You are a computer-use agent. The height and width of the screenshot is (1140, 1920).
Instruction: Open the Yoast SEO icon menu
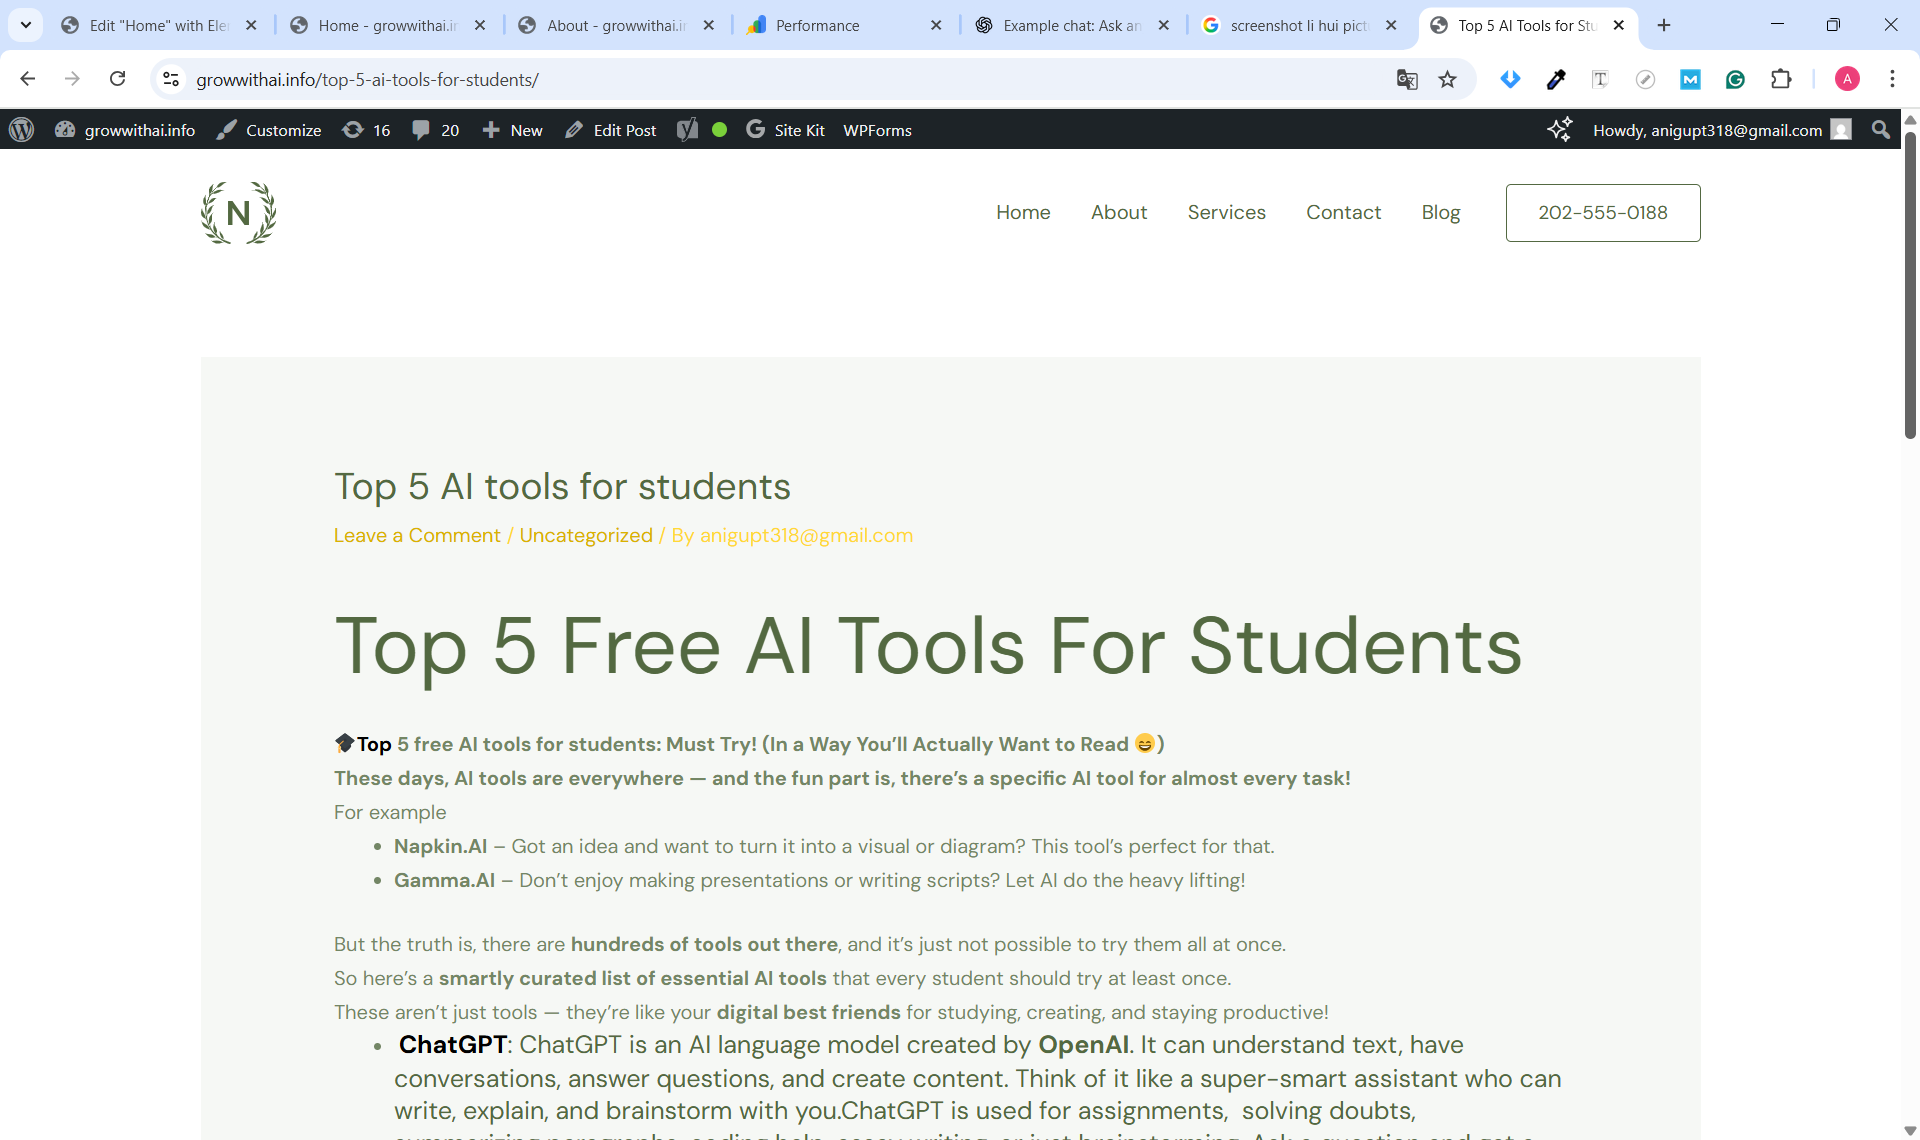tap(687, 130)
